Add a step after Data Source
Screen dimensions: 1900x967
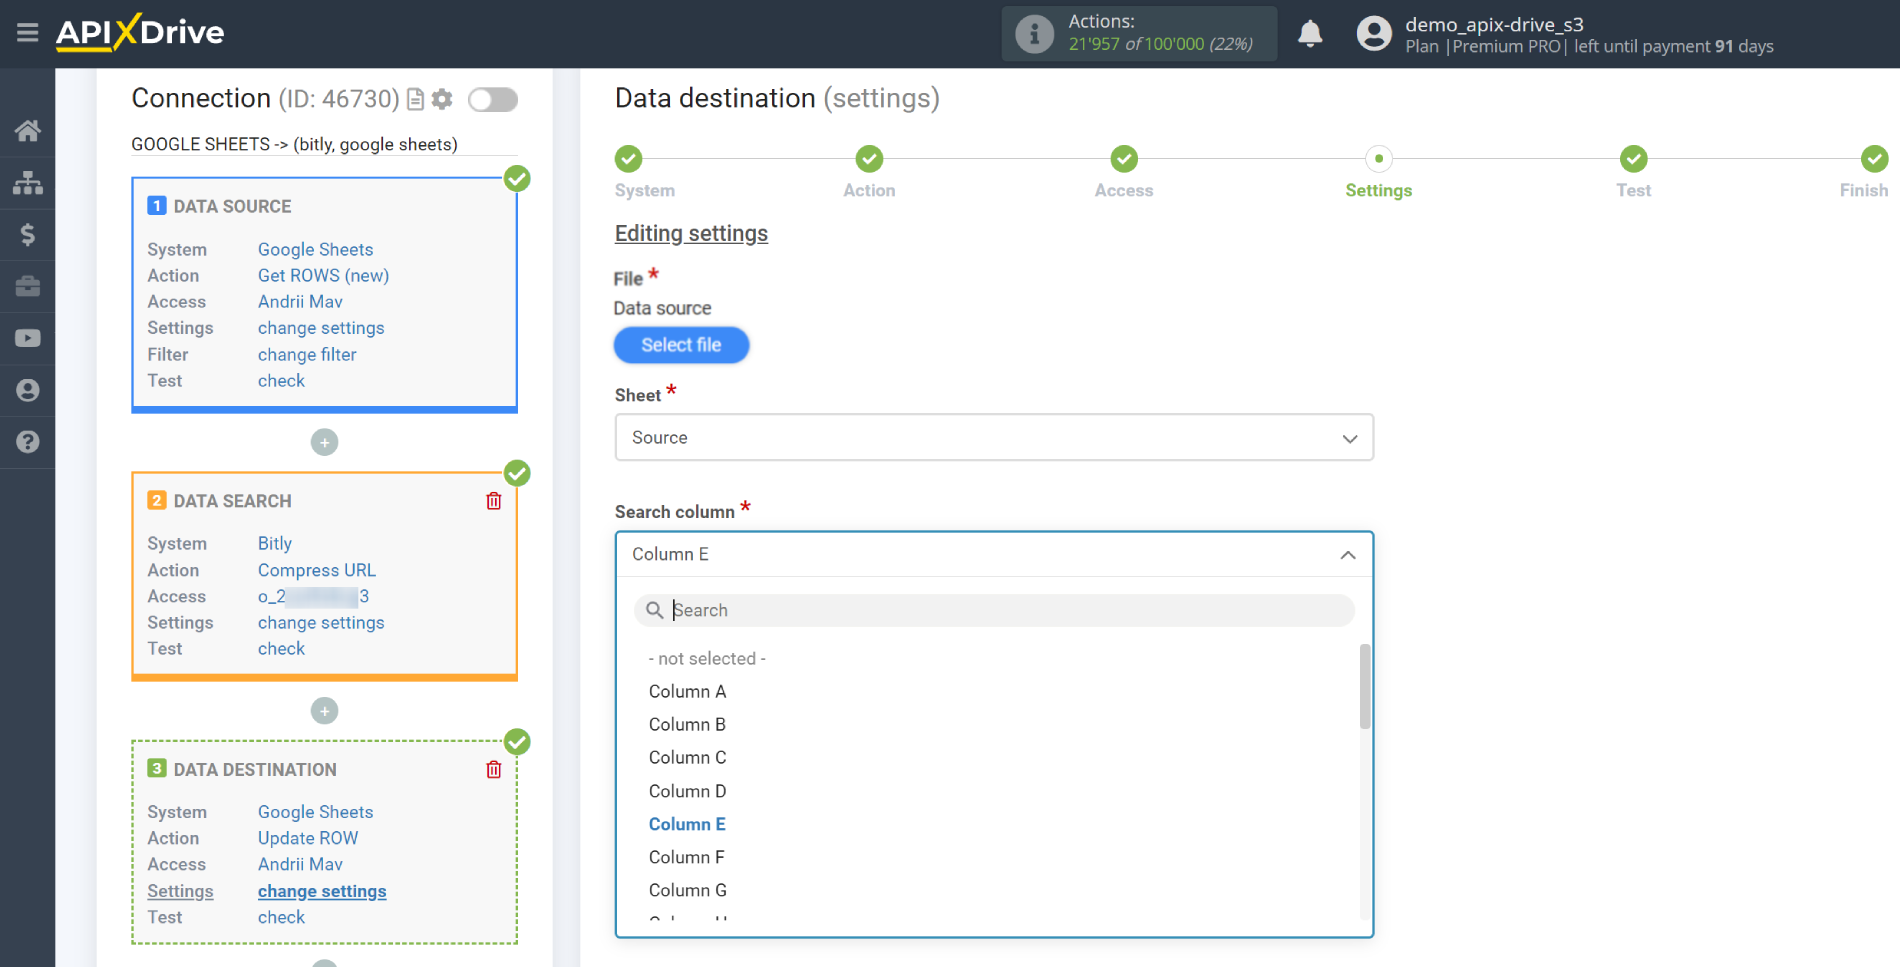click(x=324, y=442)
